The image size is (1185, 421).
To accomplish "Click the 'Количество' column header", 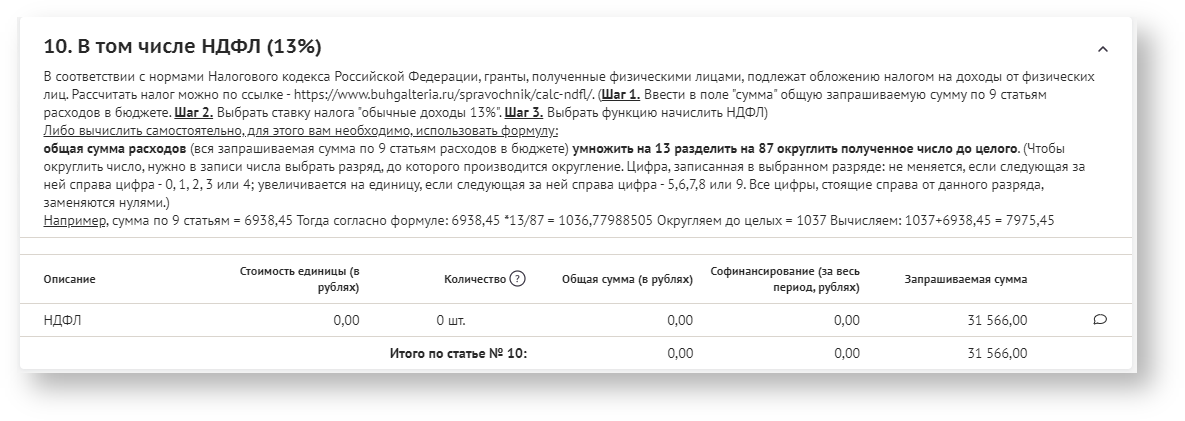I will [475, 279].
